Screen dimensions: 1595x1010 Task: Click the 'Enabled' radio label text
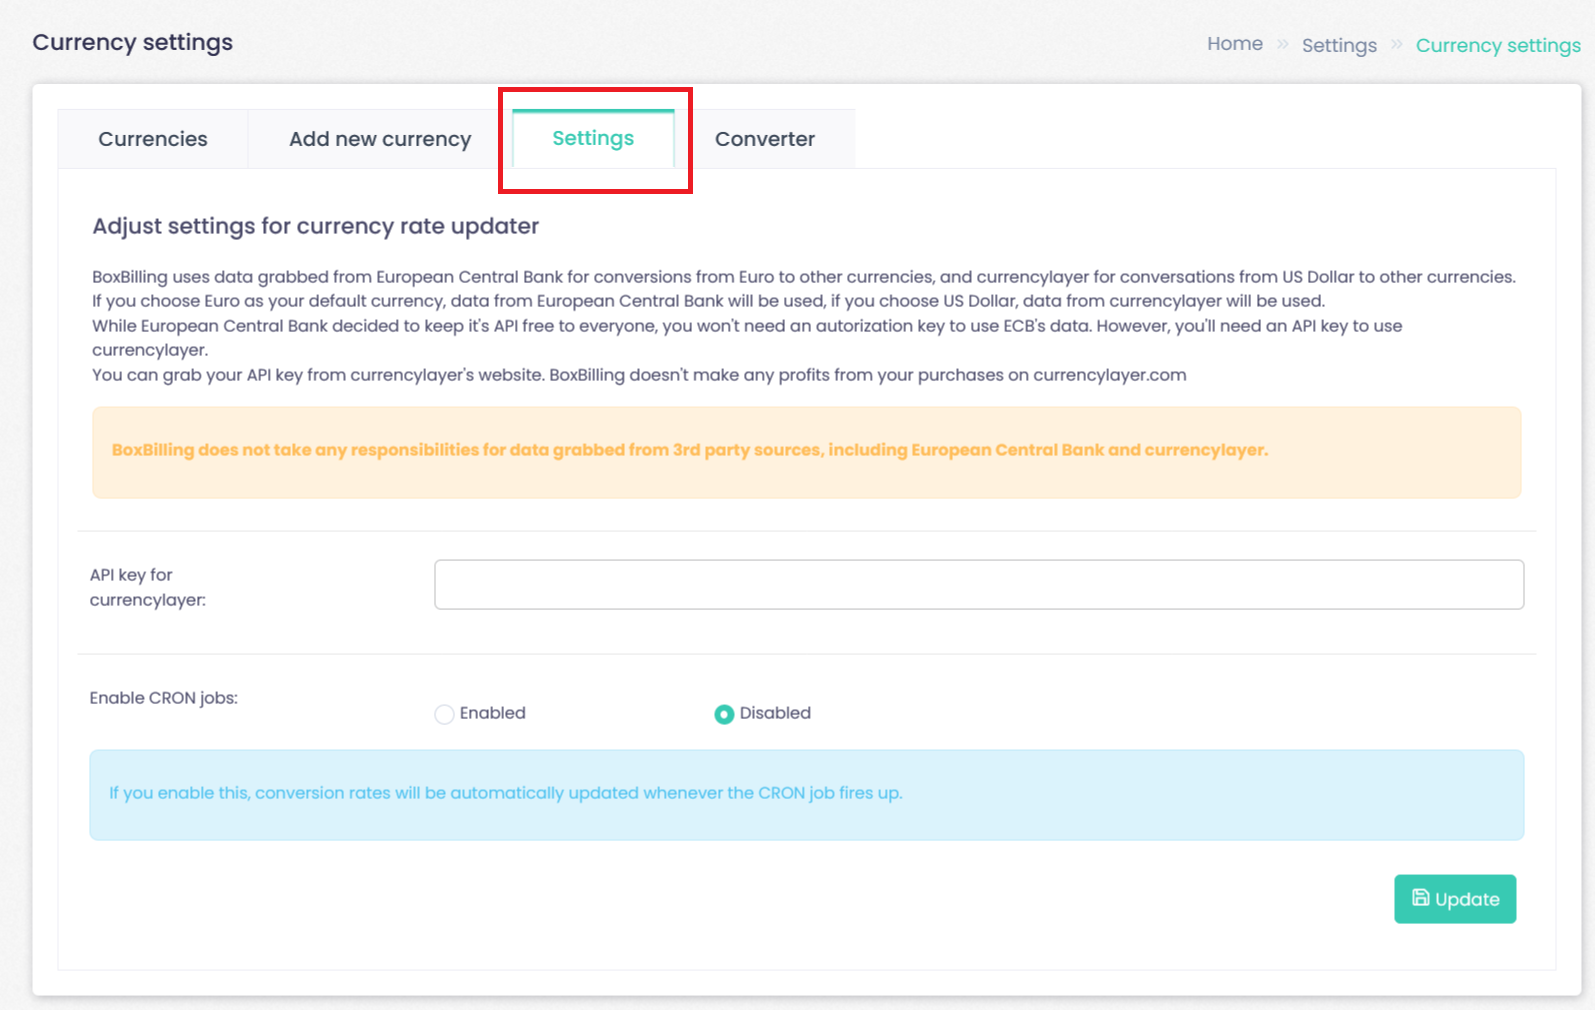pyautogui.click(x=493, y=713)
